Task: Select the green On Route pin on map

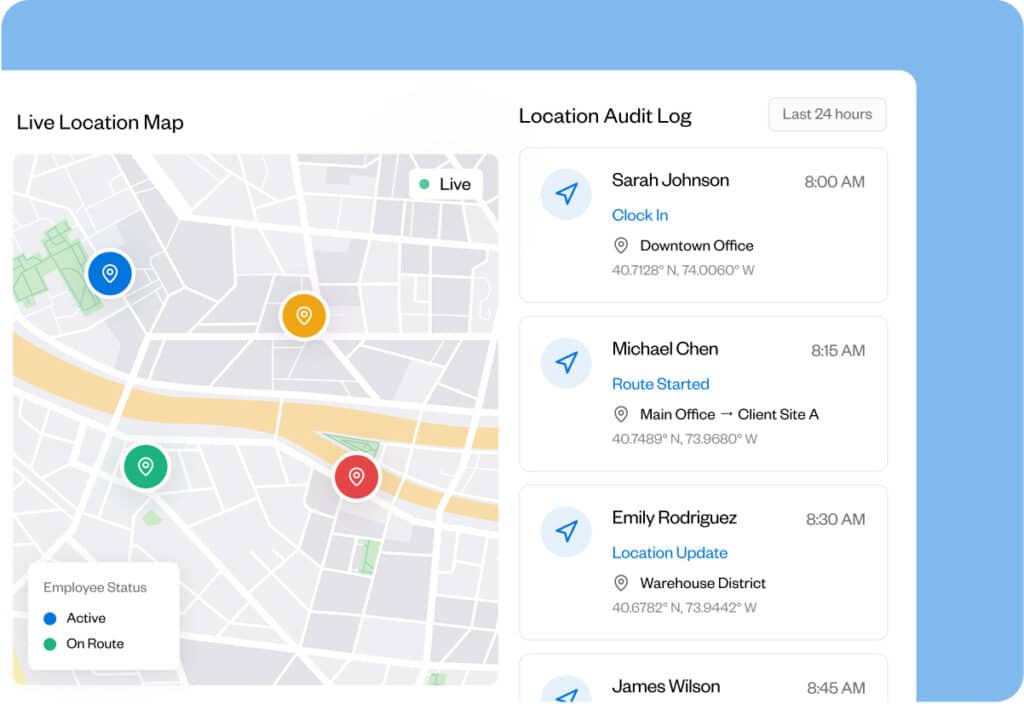Action: [146, 466]
